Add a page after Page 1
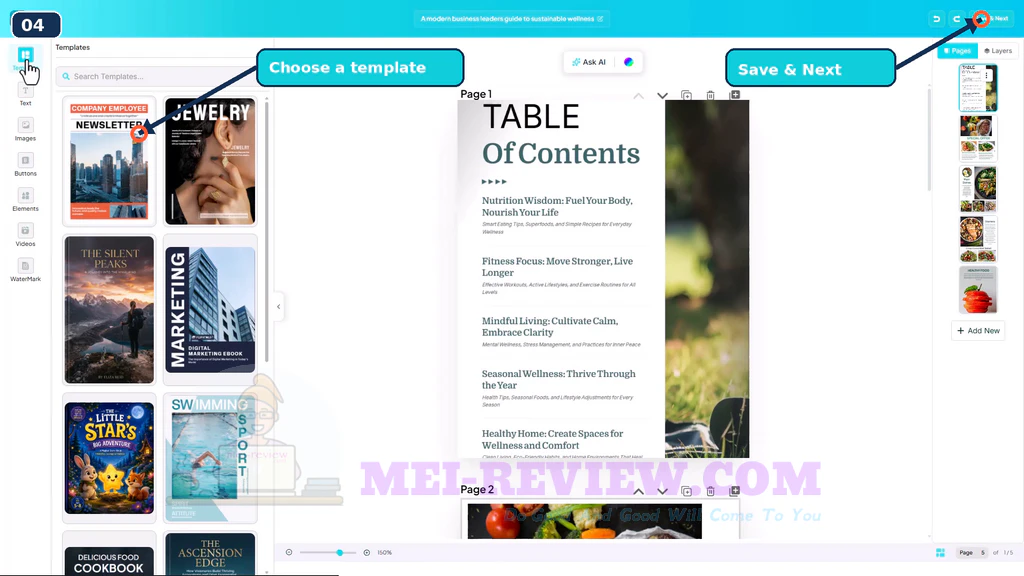Image resolution: width=1024 pixels, height=576 pixels. click(735, 95)
